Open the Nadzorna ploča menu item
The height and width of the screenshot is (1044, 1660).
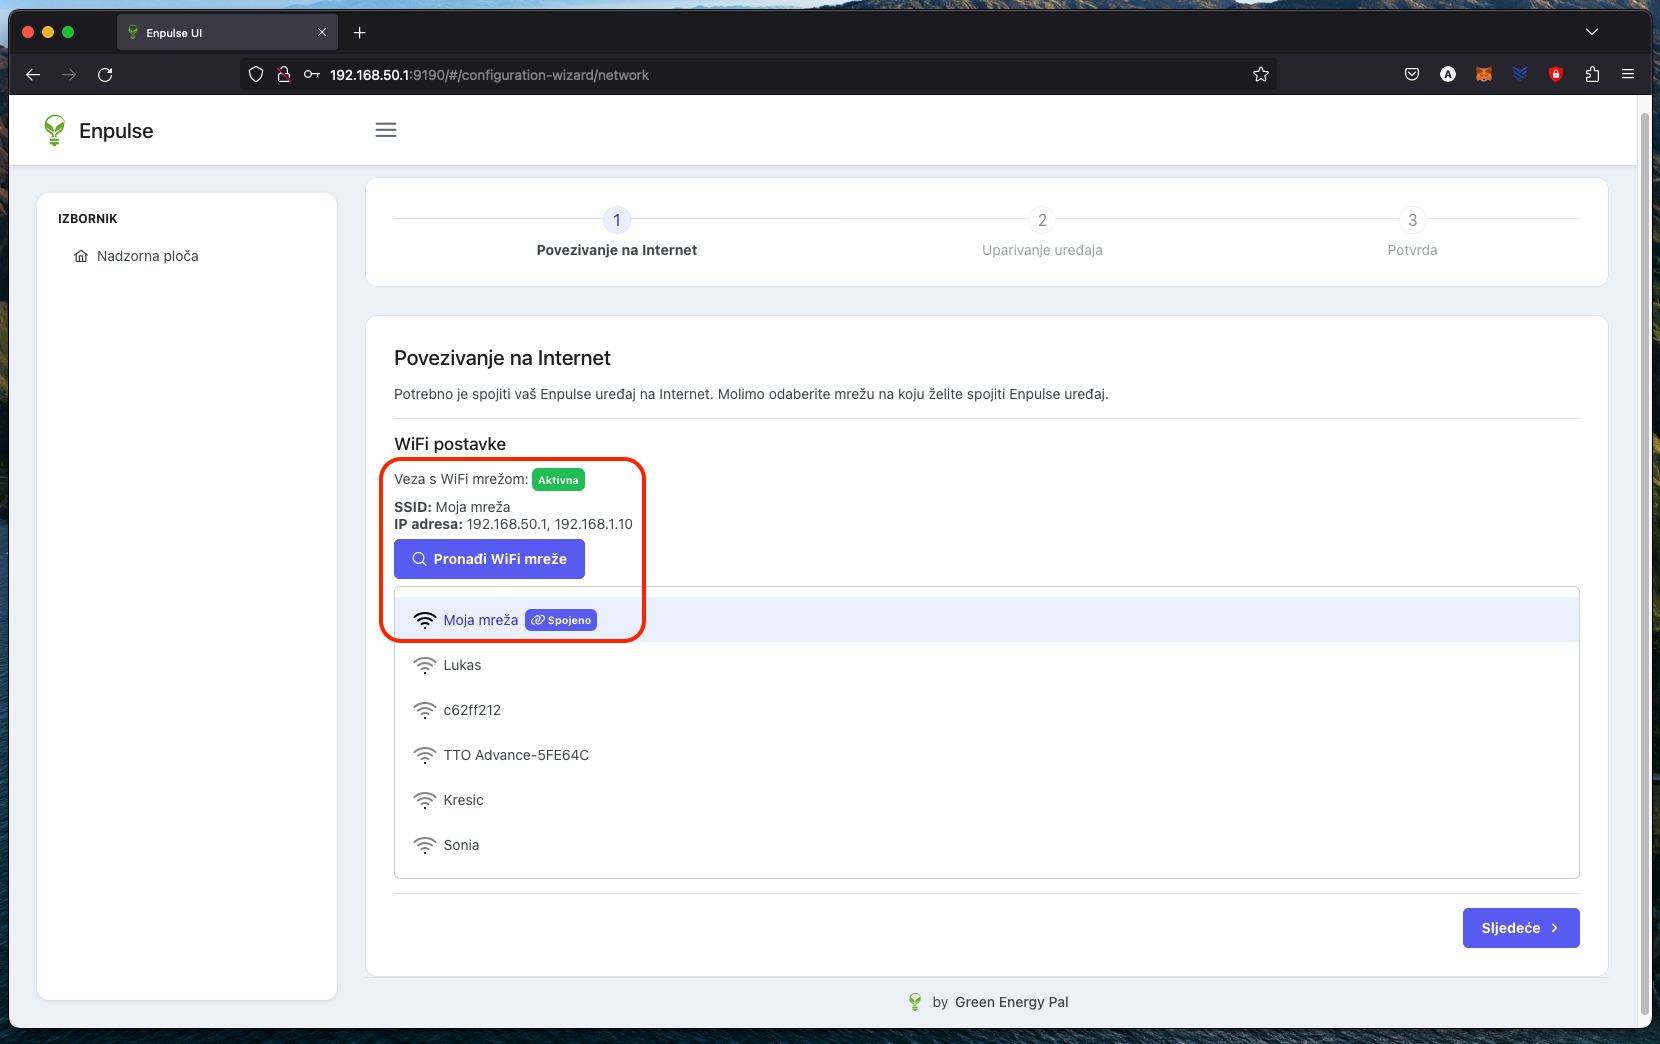(x=147, y=256)
